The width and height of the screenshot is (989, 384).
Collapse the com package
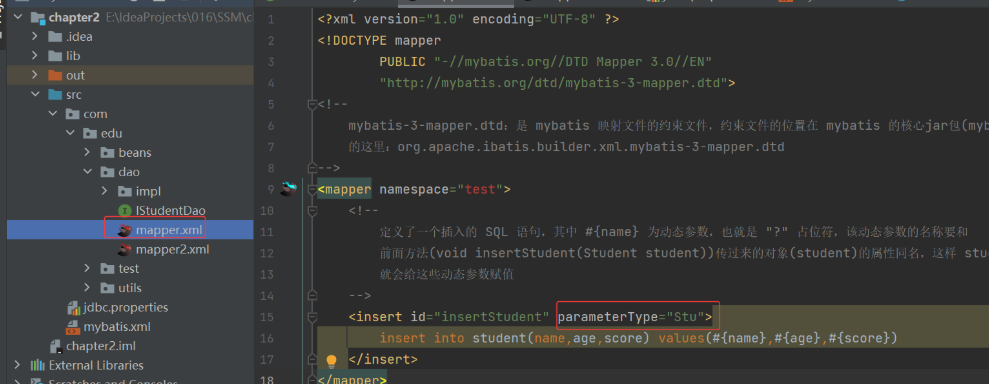click(x=52, y=114)
